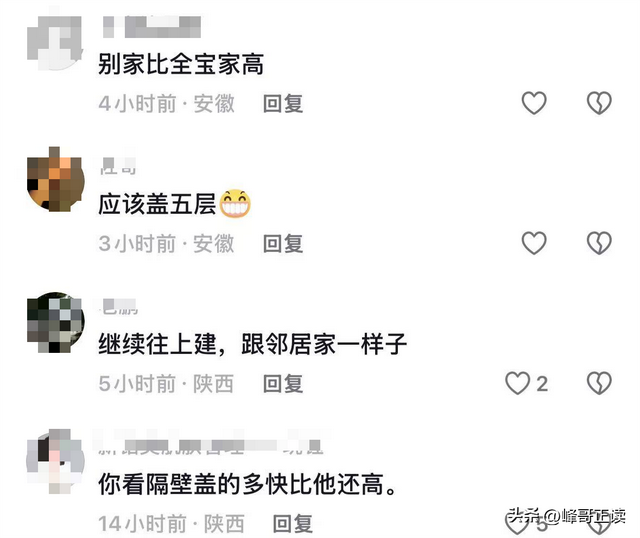Image resolution: width=640 pixels, height=538 pixels.
Task: Like the '你看隔壁盖的多快' comment
Action: (517, 523)
